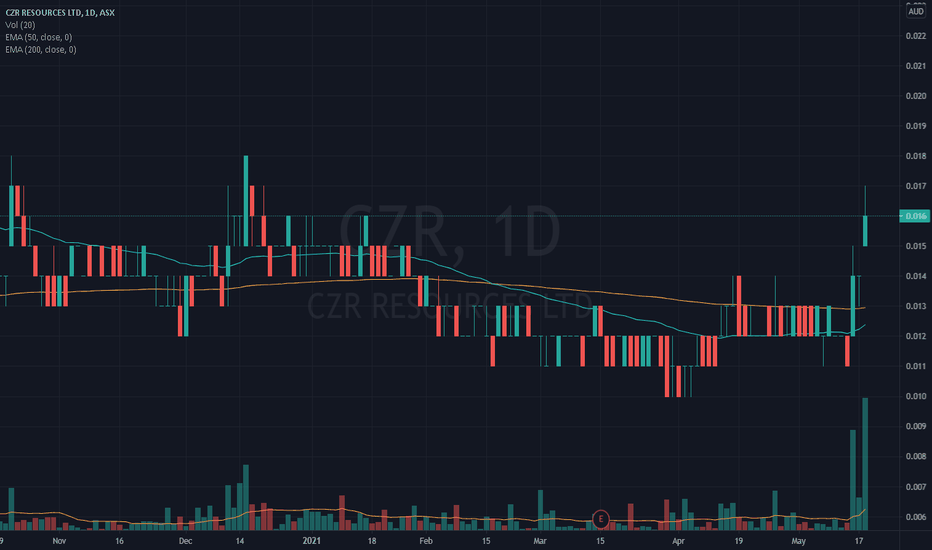Click the 0.014 price axis label
Screen dimensions: 932x550
915,276
